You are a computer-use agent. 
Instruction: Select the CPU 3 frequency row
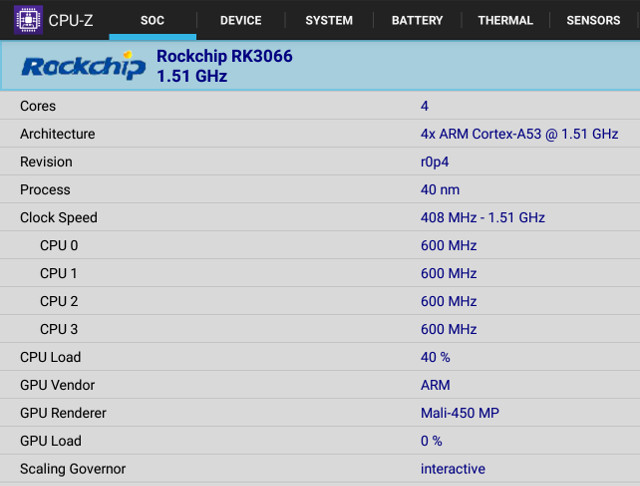pyautogui.click(x=320, y=329)
